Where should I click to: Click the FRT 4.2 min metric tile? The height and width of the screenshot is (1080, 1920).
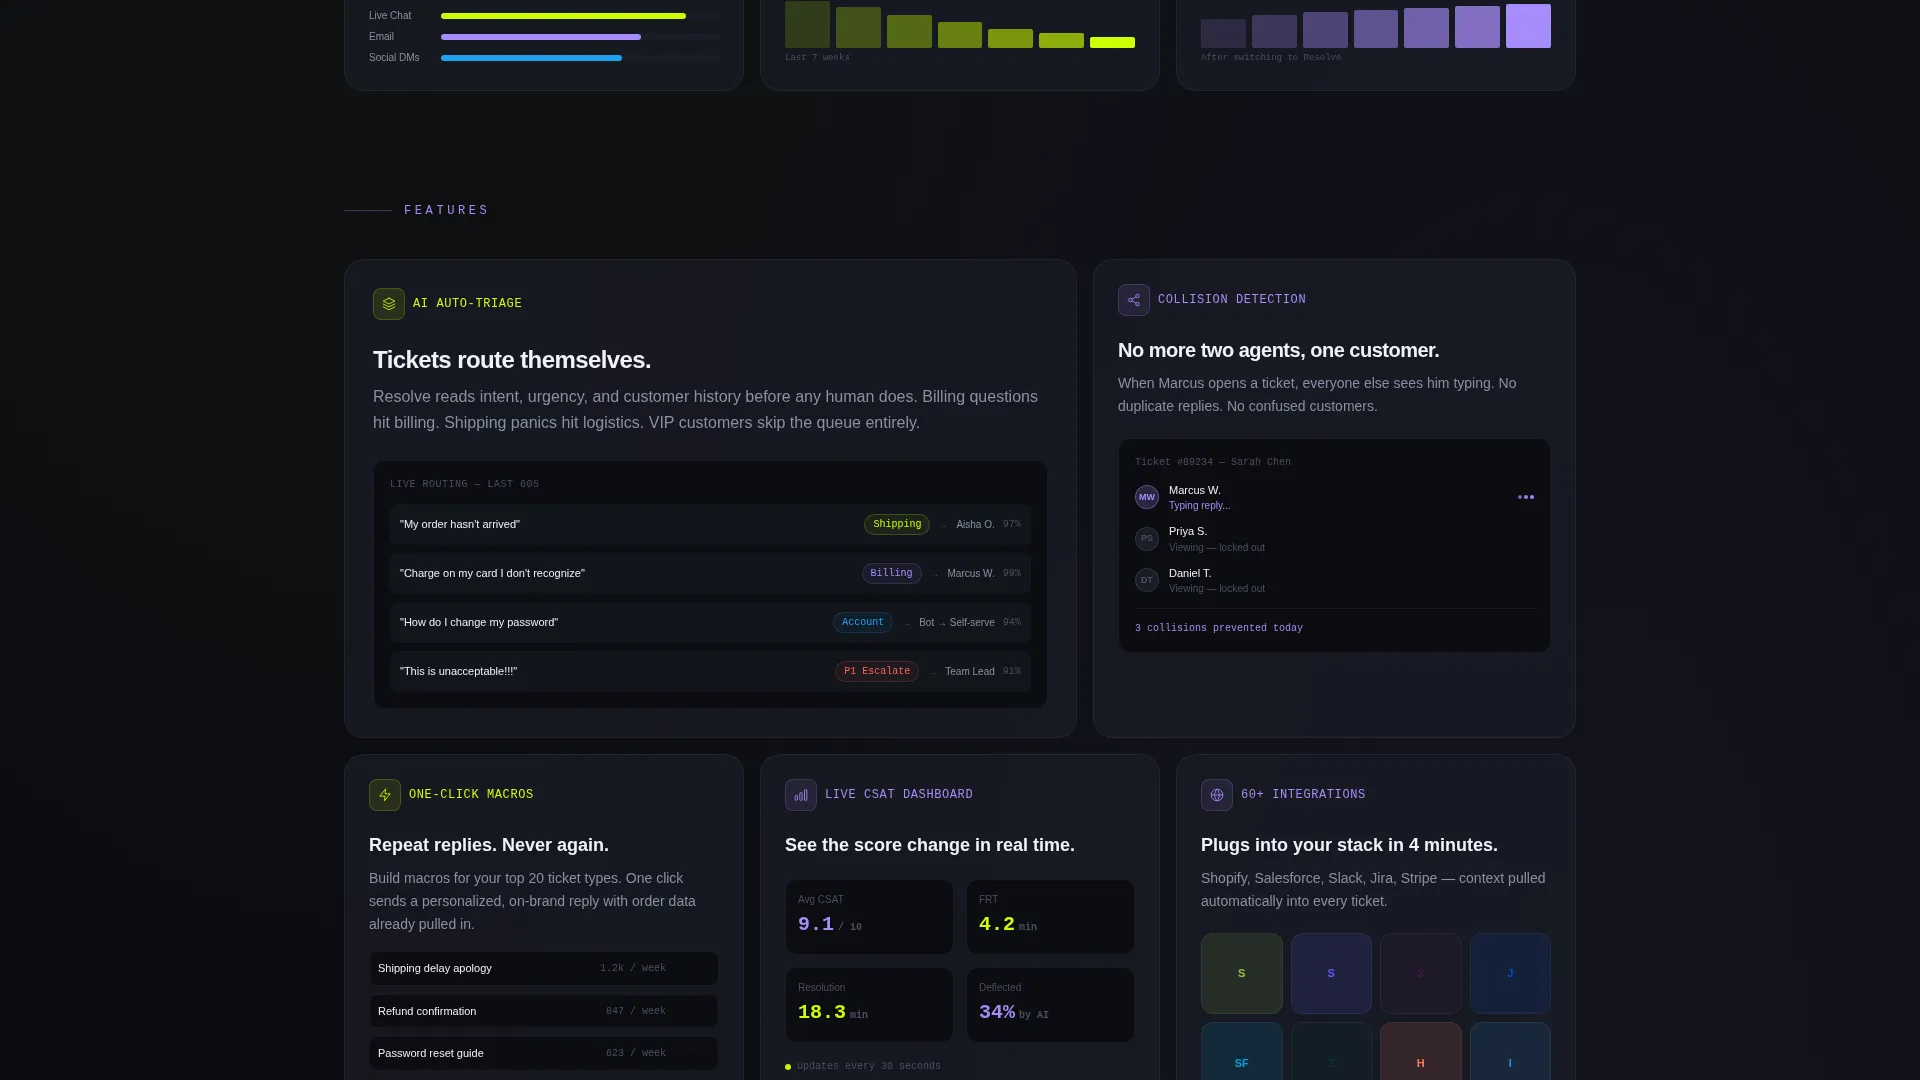(x=1050, y=917)
